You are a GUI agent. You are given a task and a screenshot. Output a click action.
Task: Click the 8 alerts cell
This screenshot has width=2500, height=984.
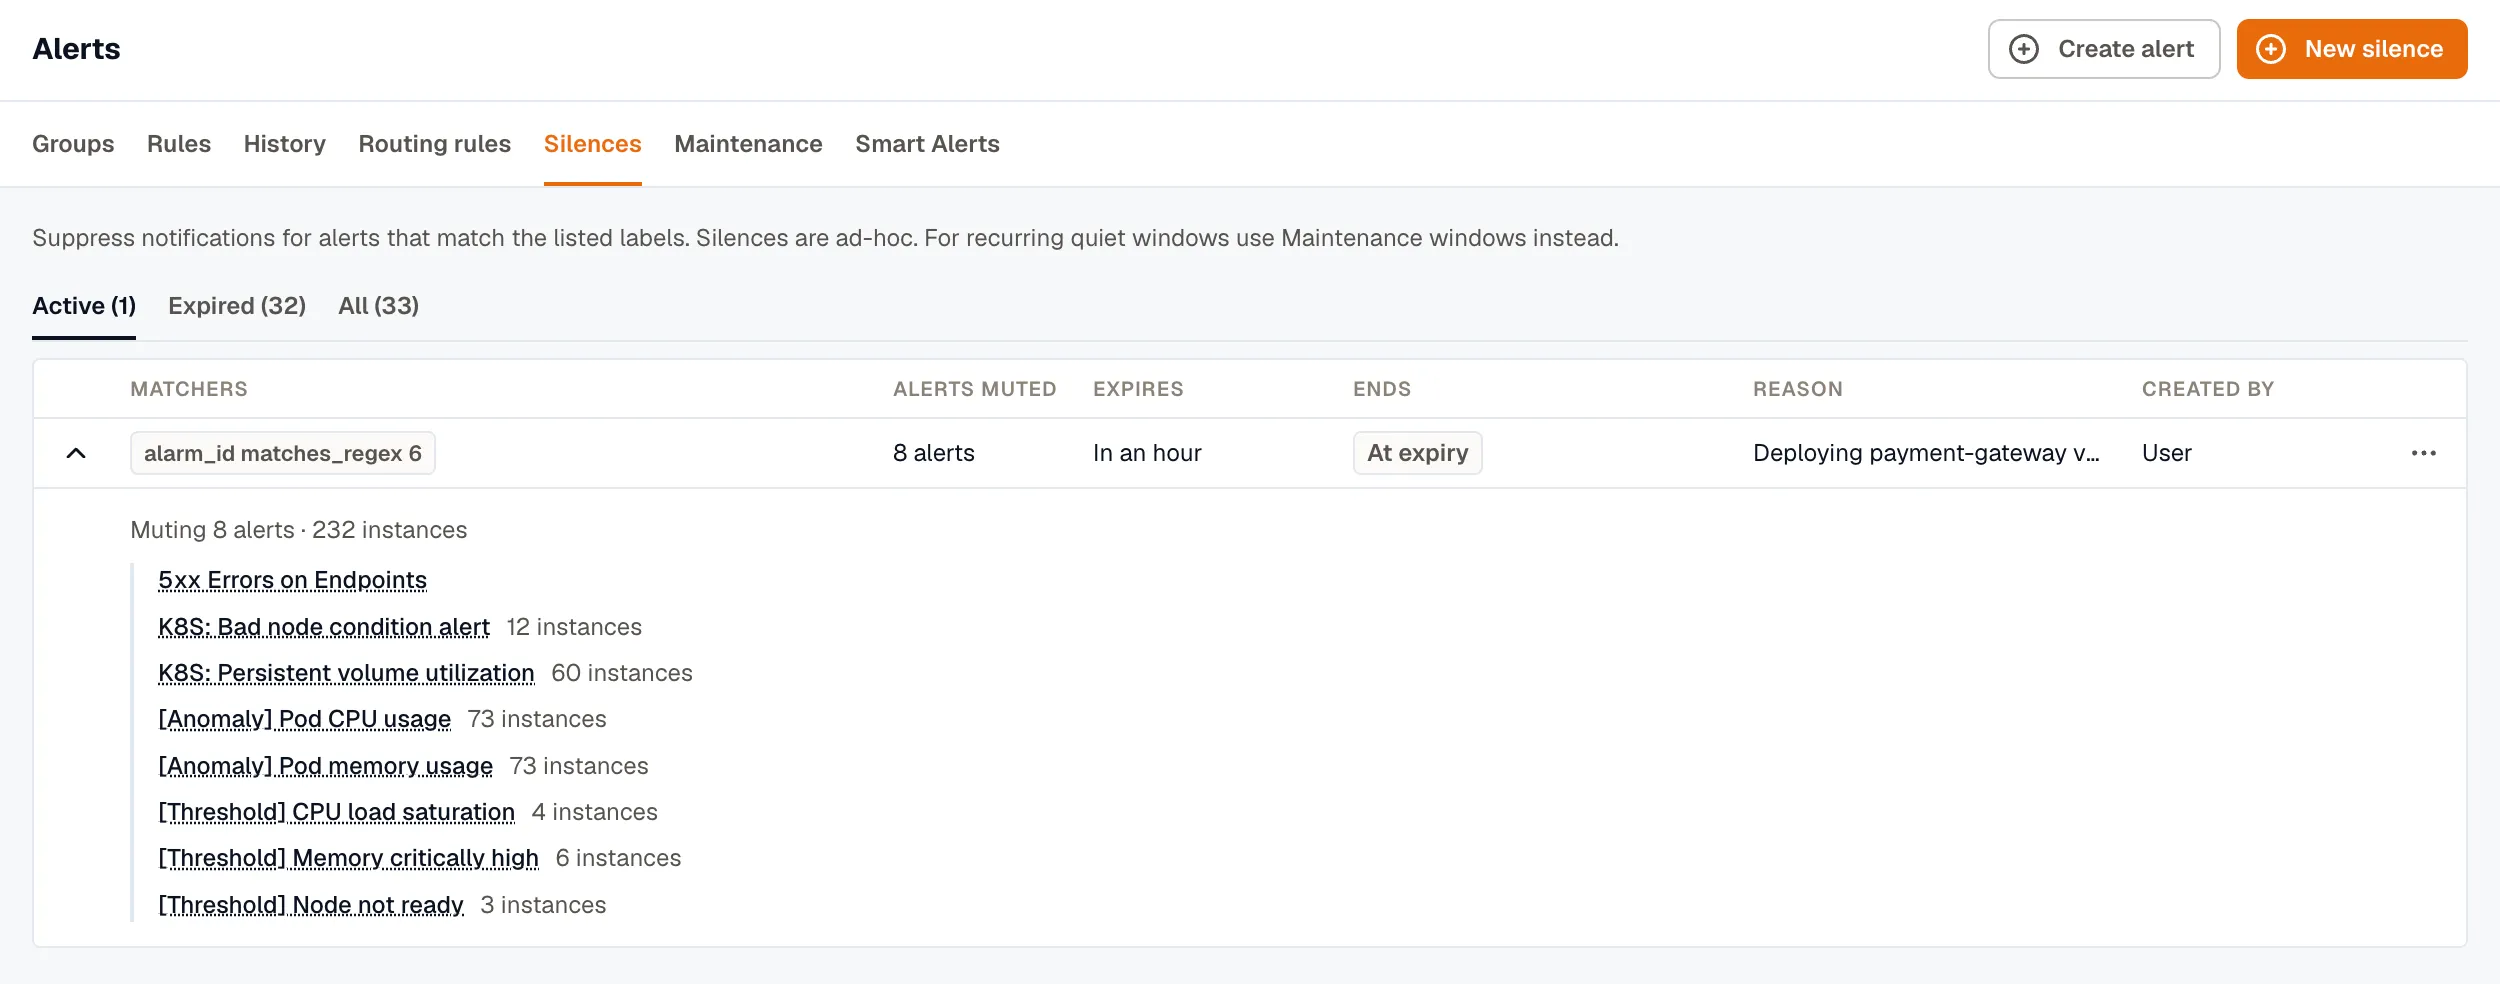click(934, 453)
